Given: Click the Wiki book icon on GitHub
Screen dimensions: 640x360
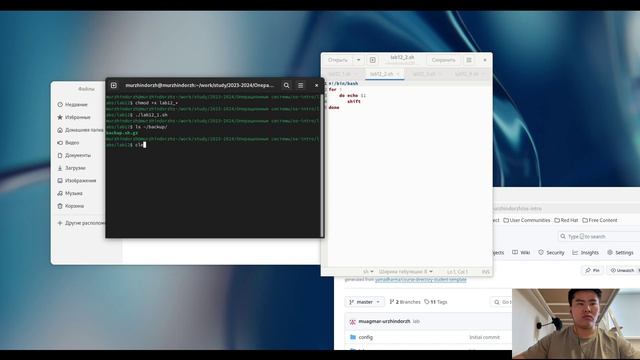Looking at the screenshot, I should (515, 252).
